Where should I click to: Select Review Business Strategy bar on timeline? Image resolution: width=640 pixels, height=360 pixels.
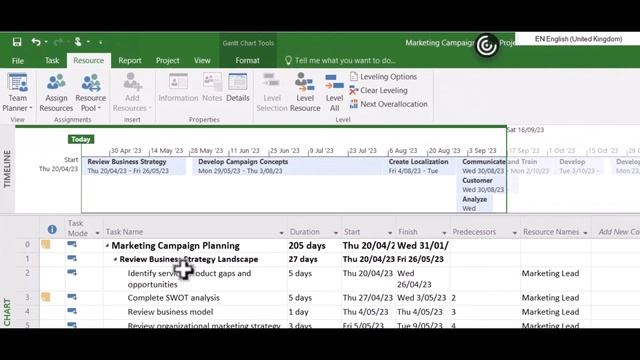click(134, 166)
